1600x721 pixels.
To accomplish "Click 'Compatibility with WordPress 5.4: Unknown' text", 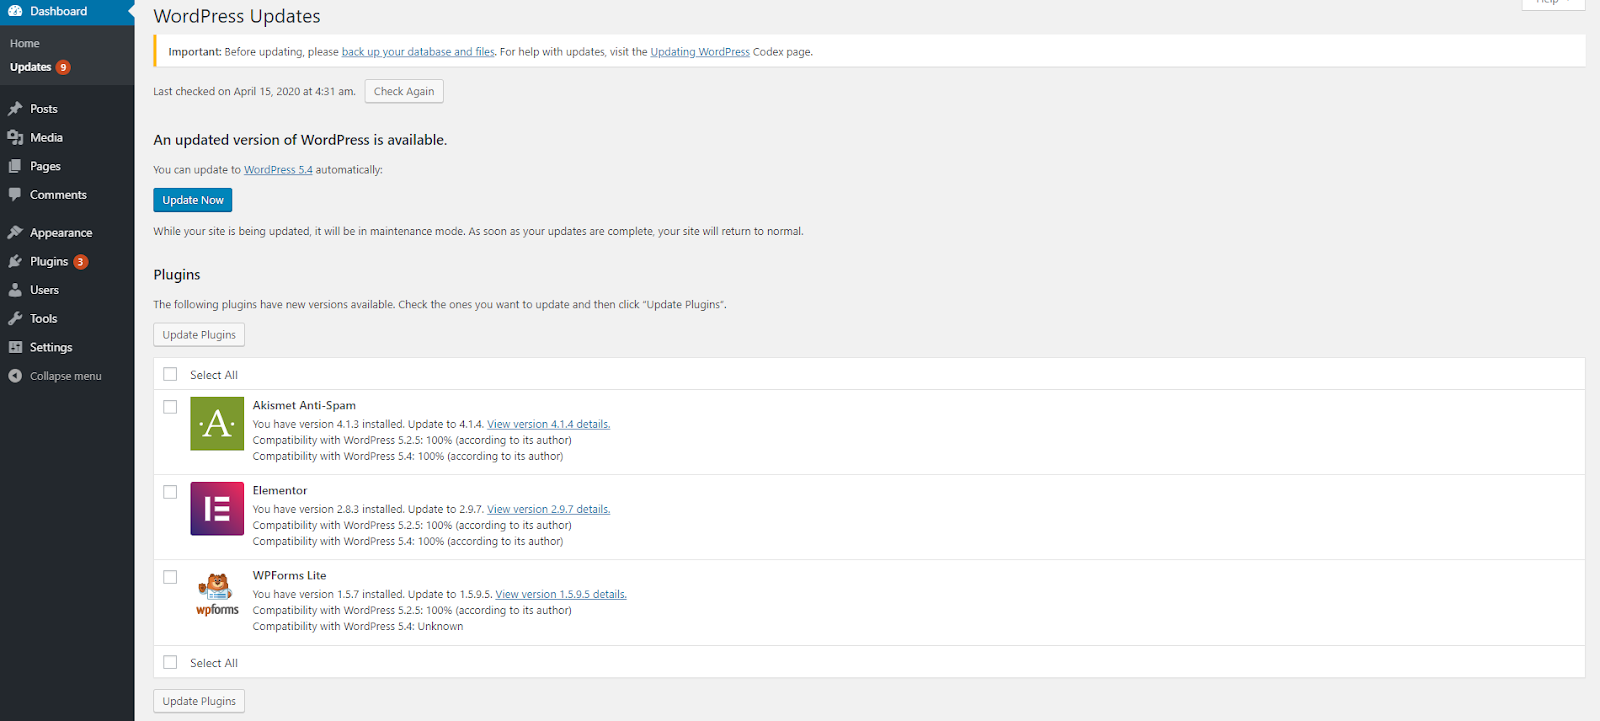I will (x=358, y=626).
